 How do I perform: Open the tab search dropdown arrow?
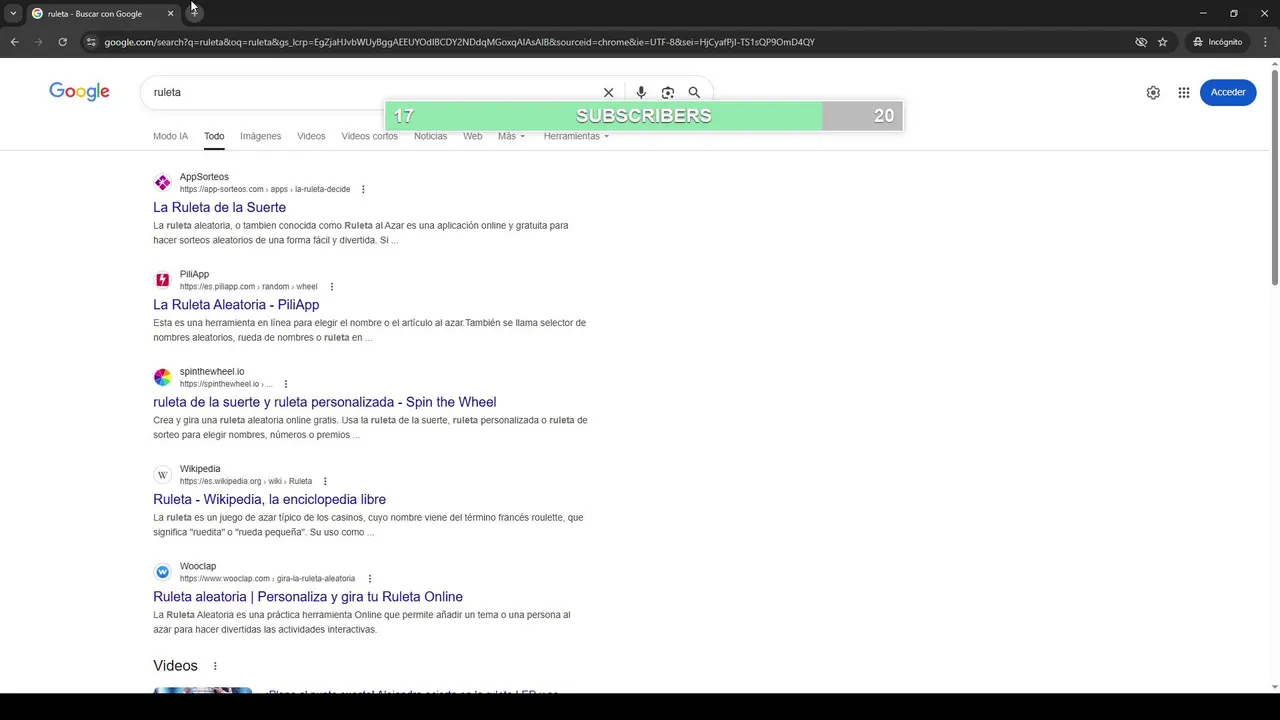pyautogui.click(x=13, y=13)
